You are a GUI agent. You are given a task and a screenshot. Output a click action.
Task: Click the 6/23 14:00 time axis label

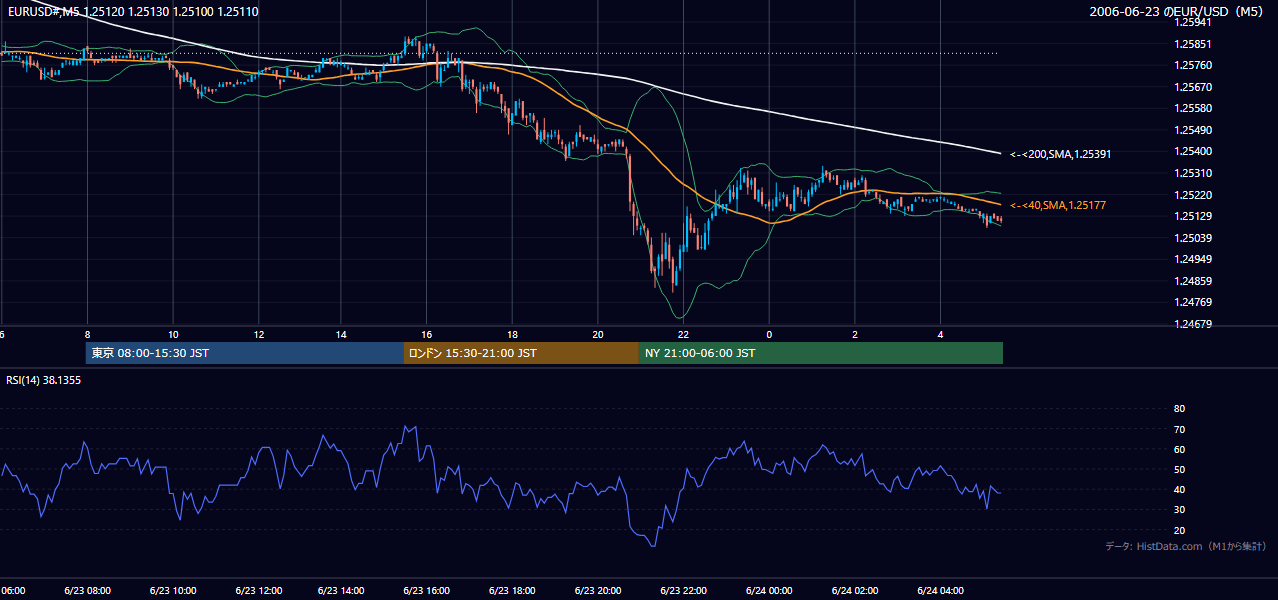pyautogui.click(x=343, y=591)
